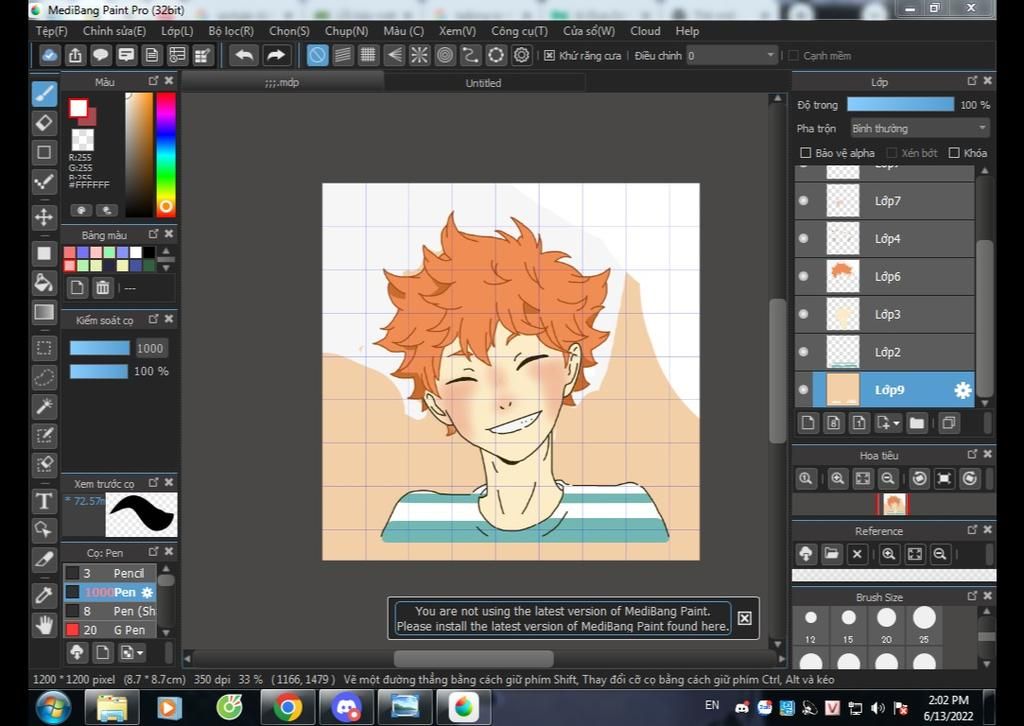Hide the Lớp3 layer

coord(804,314)
